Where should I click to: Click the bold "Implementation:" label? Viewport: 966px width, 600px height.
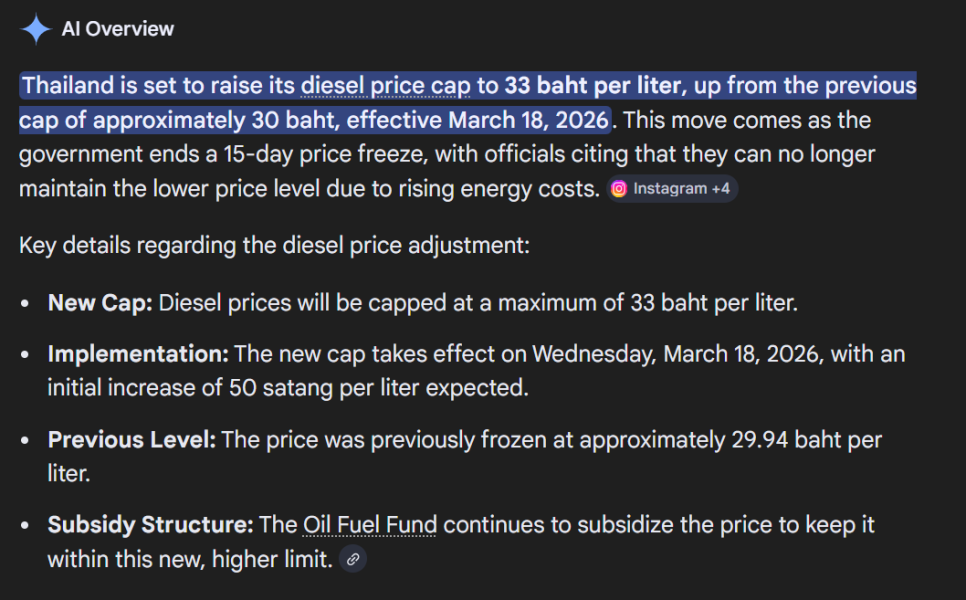tap(138, 354)
